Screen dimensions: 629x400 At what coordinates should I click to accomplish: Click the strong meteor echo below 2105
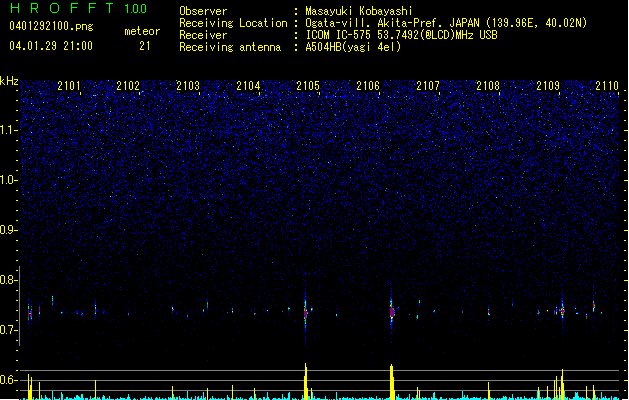click(306, 312)
